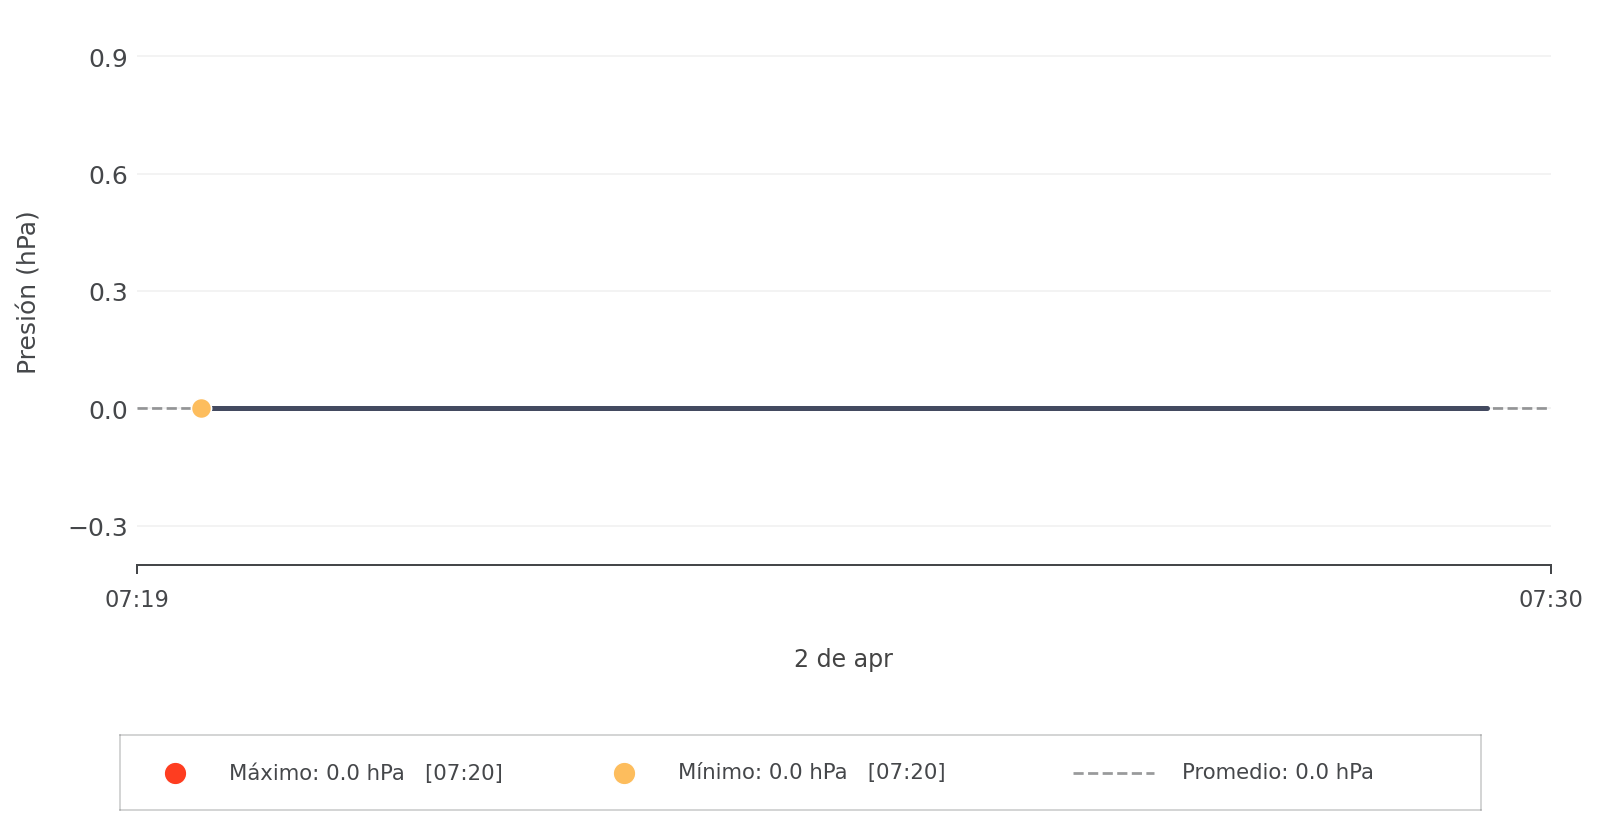
Task: Click the 'Presión (hPa)' y-axis title
Action: pyautogui.click(x=27, y=292)
